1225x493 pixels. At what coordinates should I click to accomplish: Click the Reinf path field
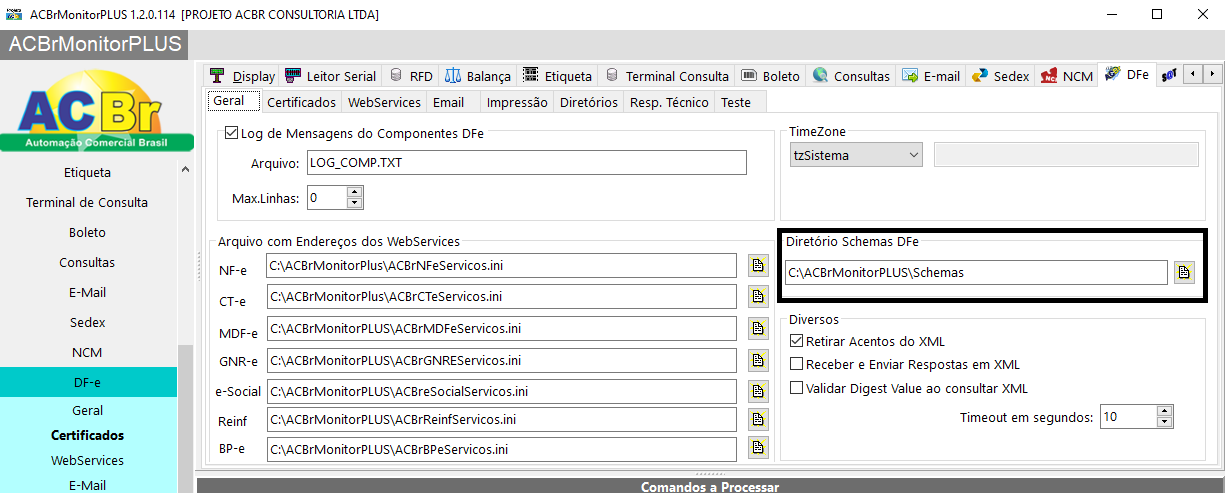[x=502, y=419]
